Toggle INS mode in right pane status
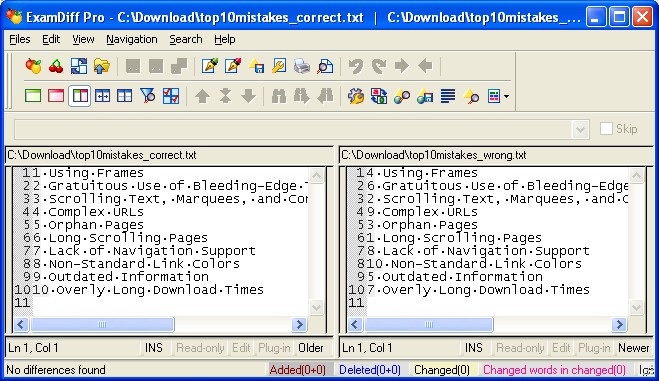 pos(474,348)
